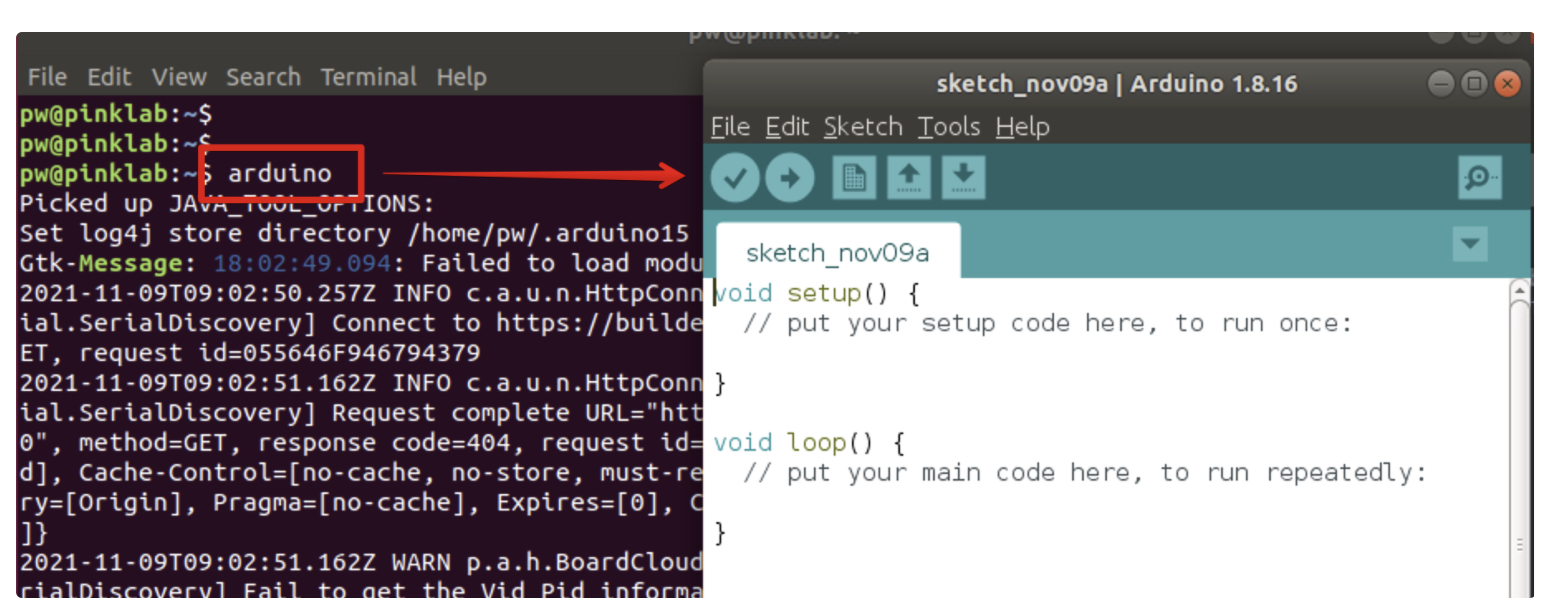
Task: Open the terminal View menu
Action: (179, 77)
